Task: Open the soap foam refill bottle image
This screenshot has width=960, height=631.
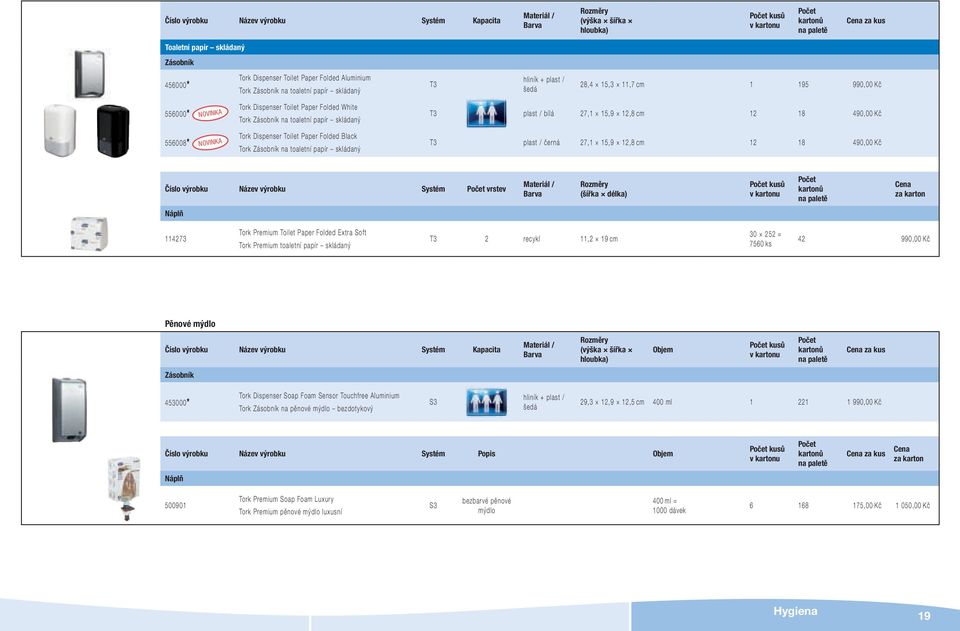Action: (x=125, y=488)
